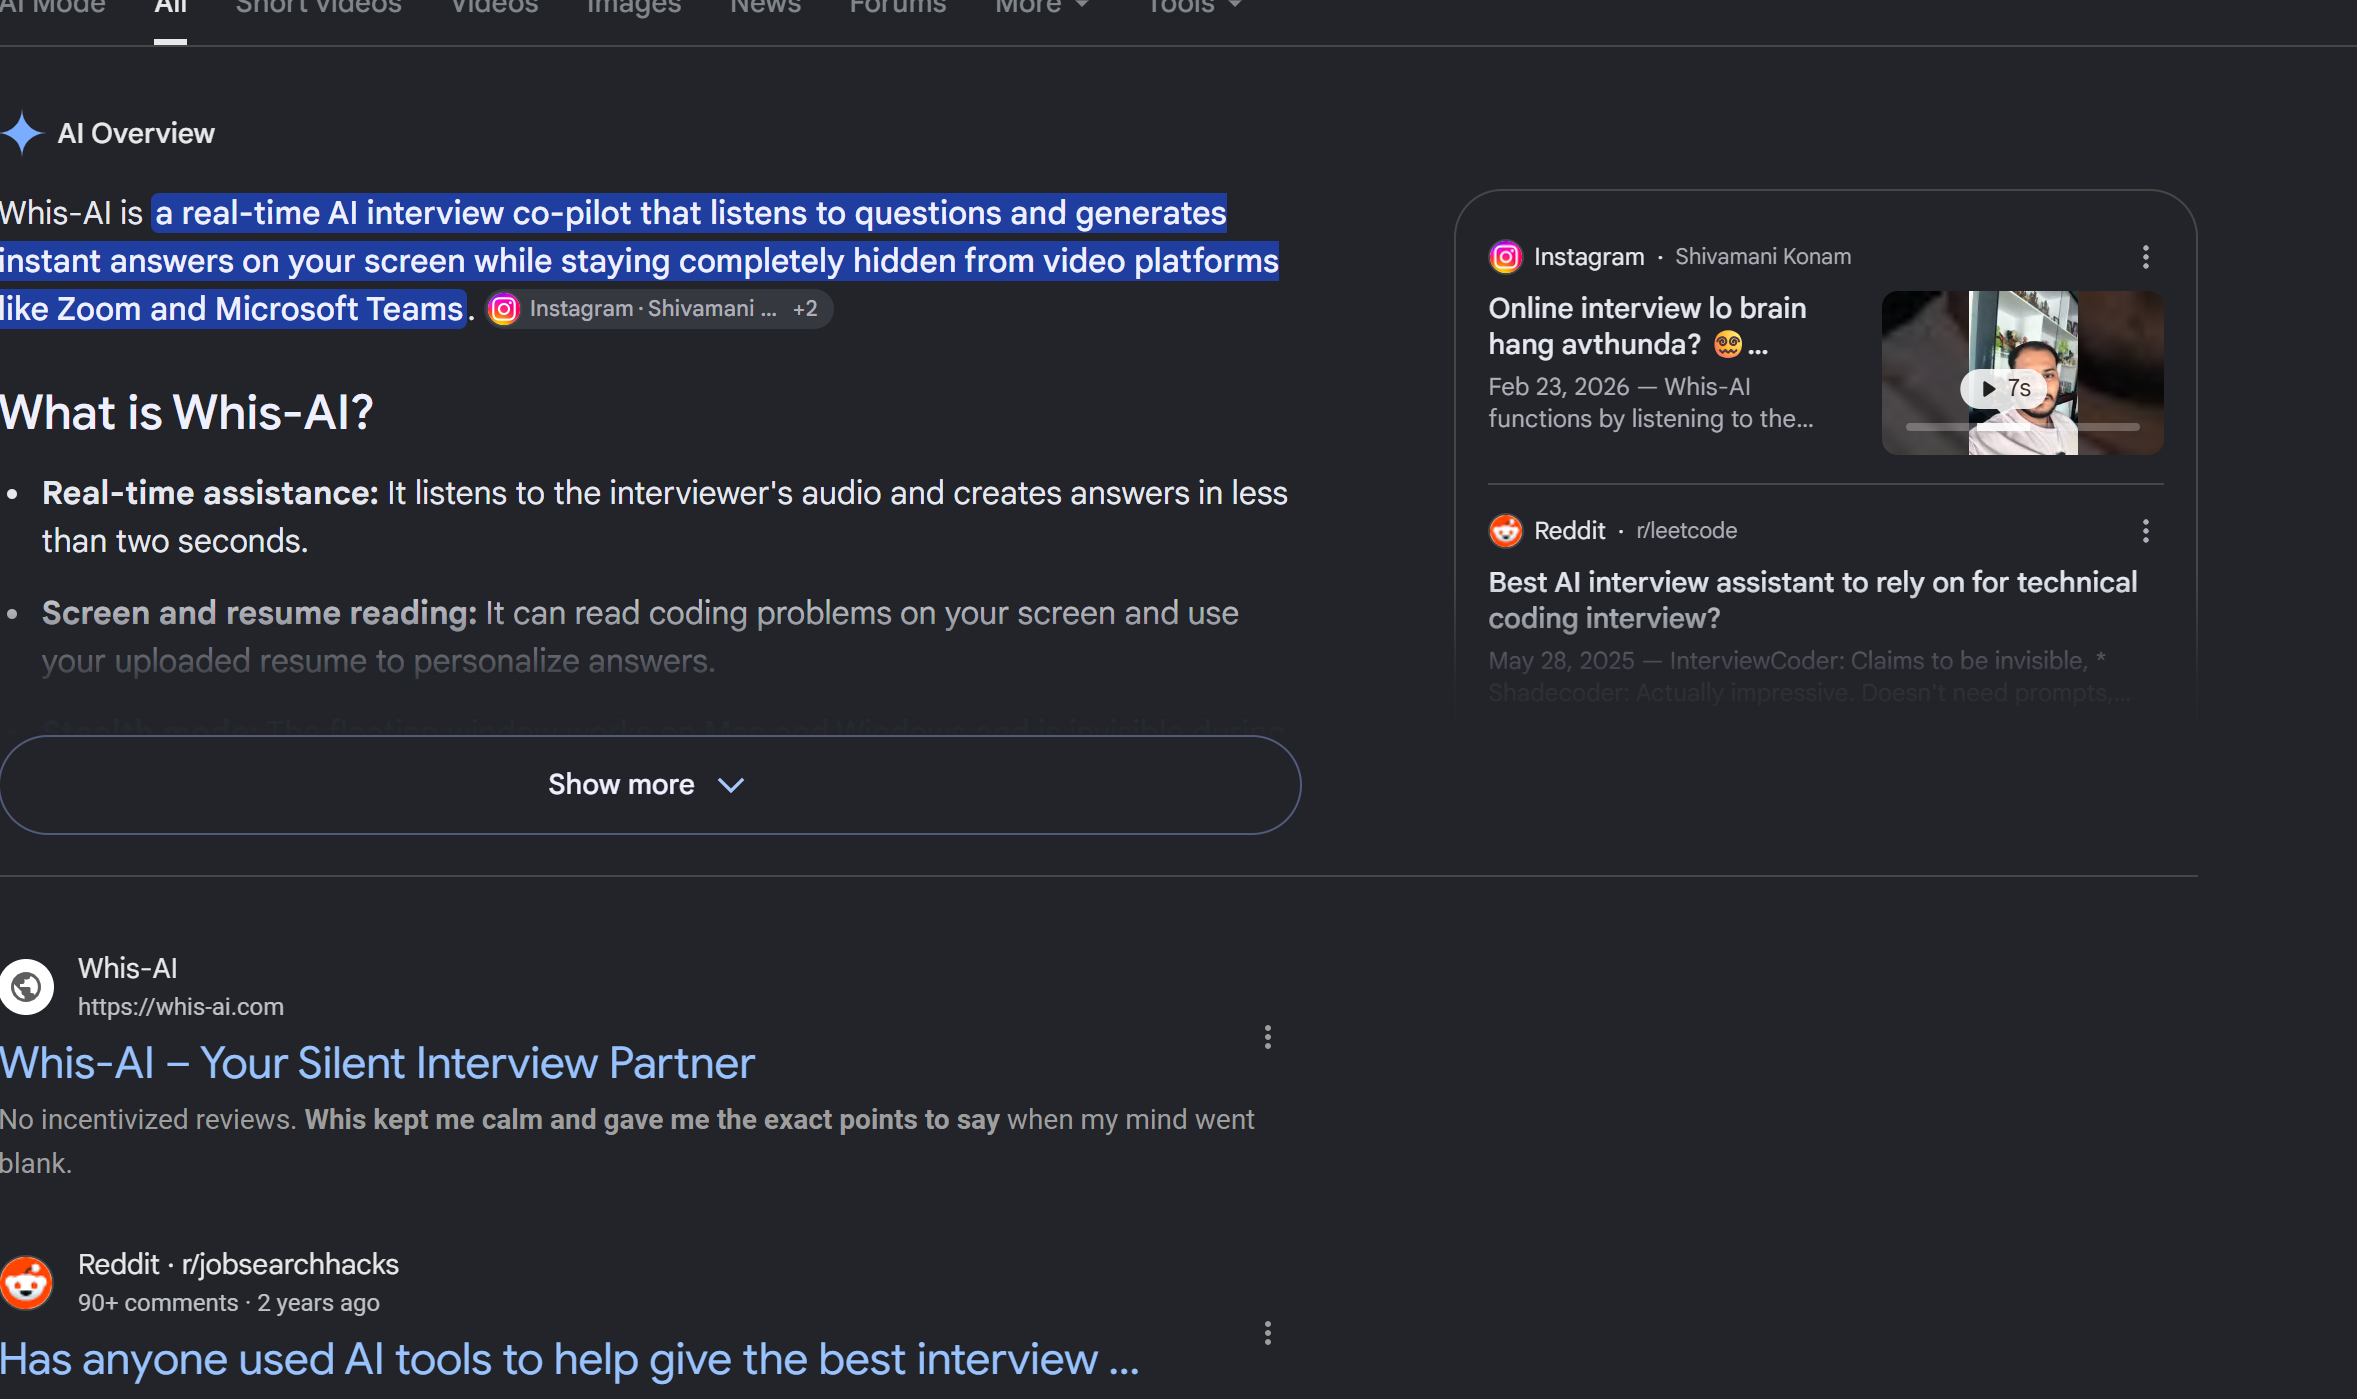Click the 'No incentivized reviews' result snippet
Viewport: 2357px width, 1399px height.
point(627,1142)
